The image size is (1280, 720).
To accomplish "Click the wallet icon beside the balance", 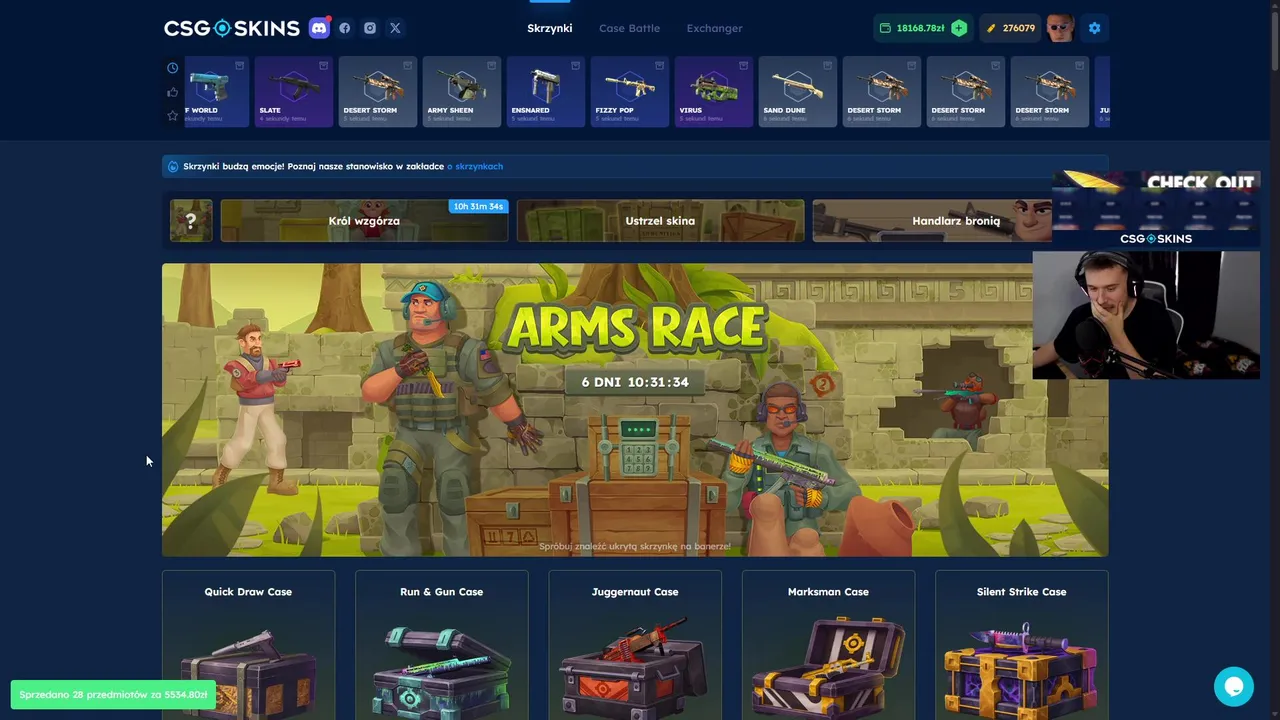I will (x=885, y=28).
